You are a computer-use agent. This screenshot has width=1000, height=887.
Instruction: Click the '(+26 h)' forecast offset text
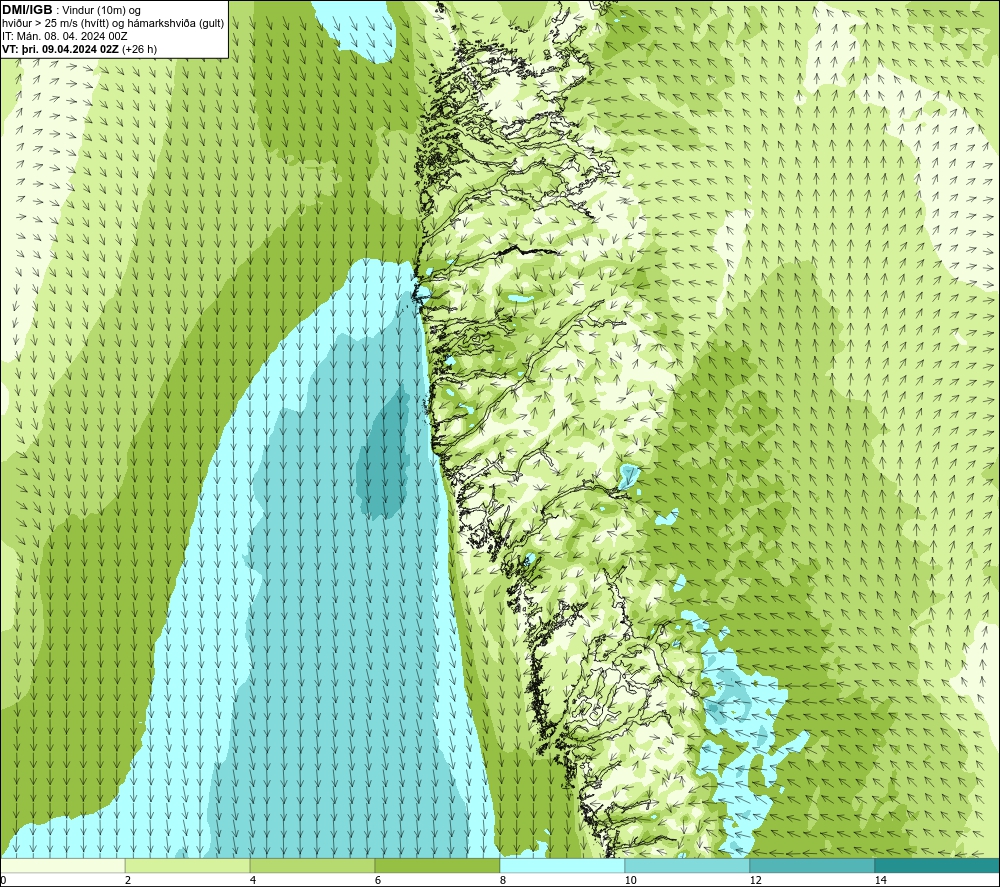pos(139,49)
